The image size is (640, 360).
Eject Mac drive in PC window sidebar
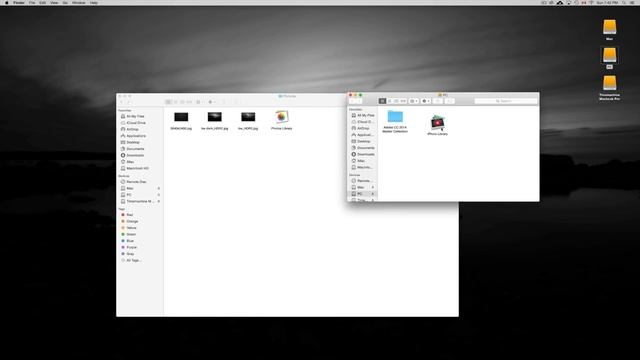pos(373,187)
